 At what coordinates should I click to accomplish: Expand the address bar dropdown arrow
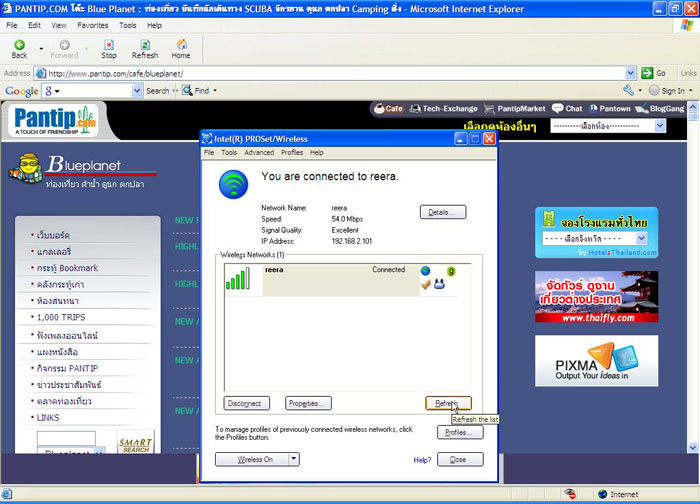pos(630,73)
